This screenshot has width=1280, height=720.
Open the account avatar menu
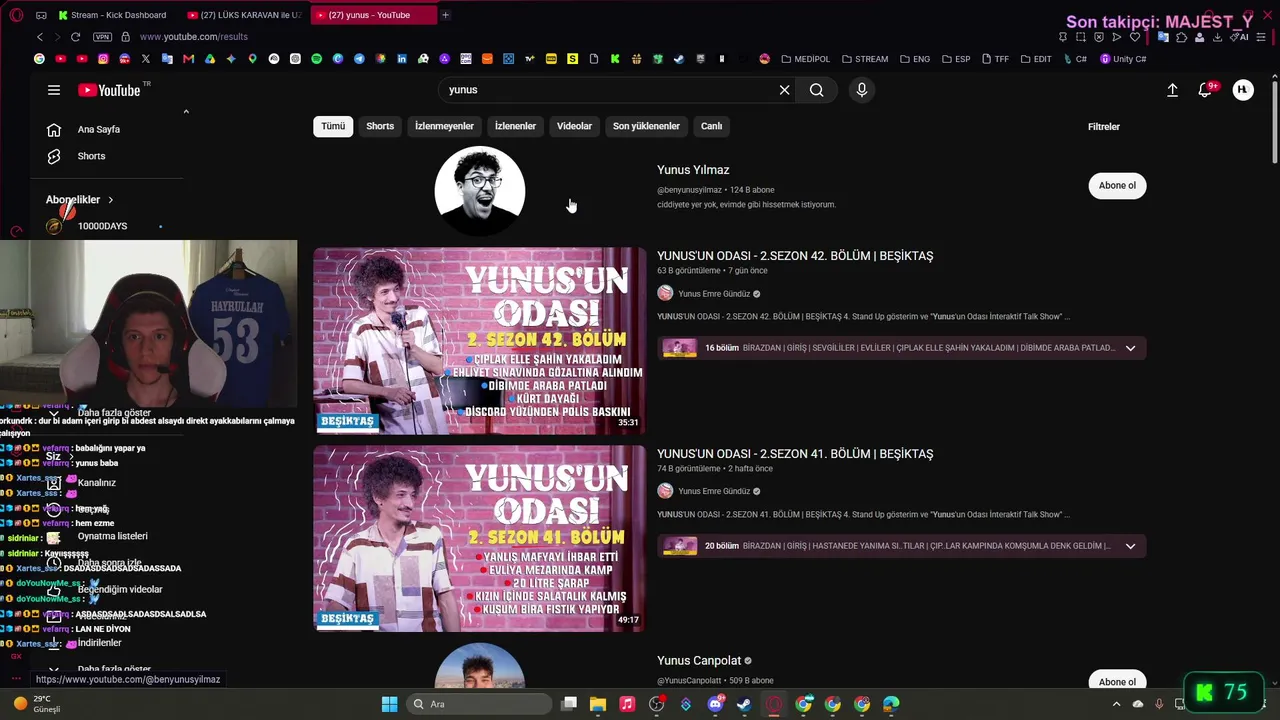point(1243,90)
